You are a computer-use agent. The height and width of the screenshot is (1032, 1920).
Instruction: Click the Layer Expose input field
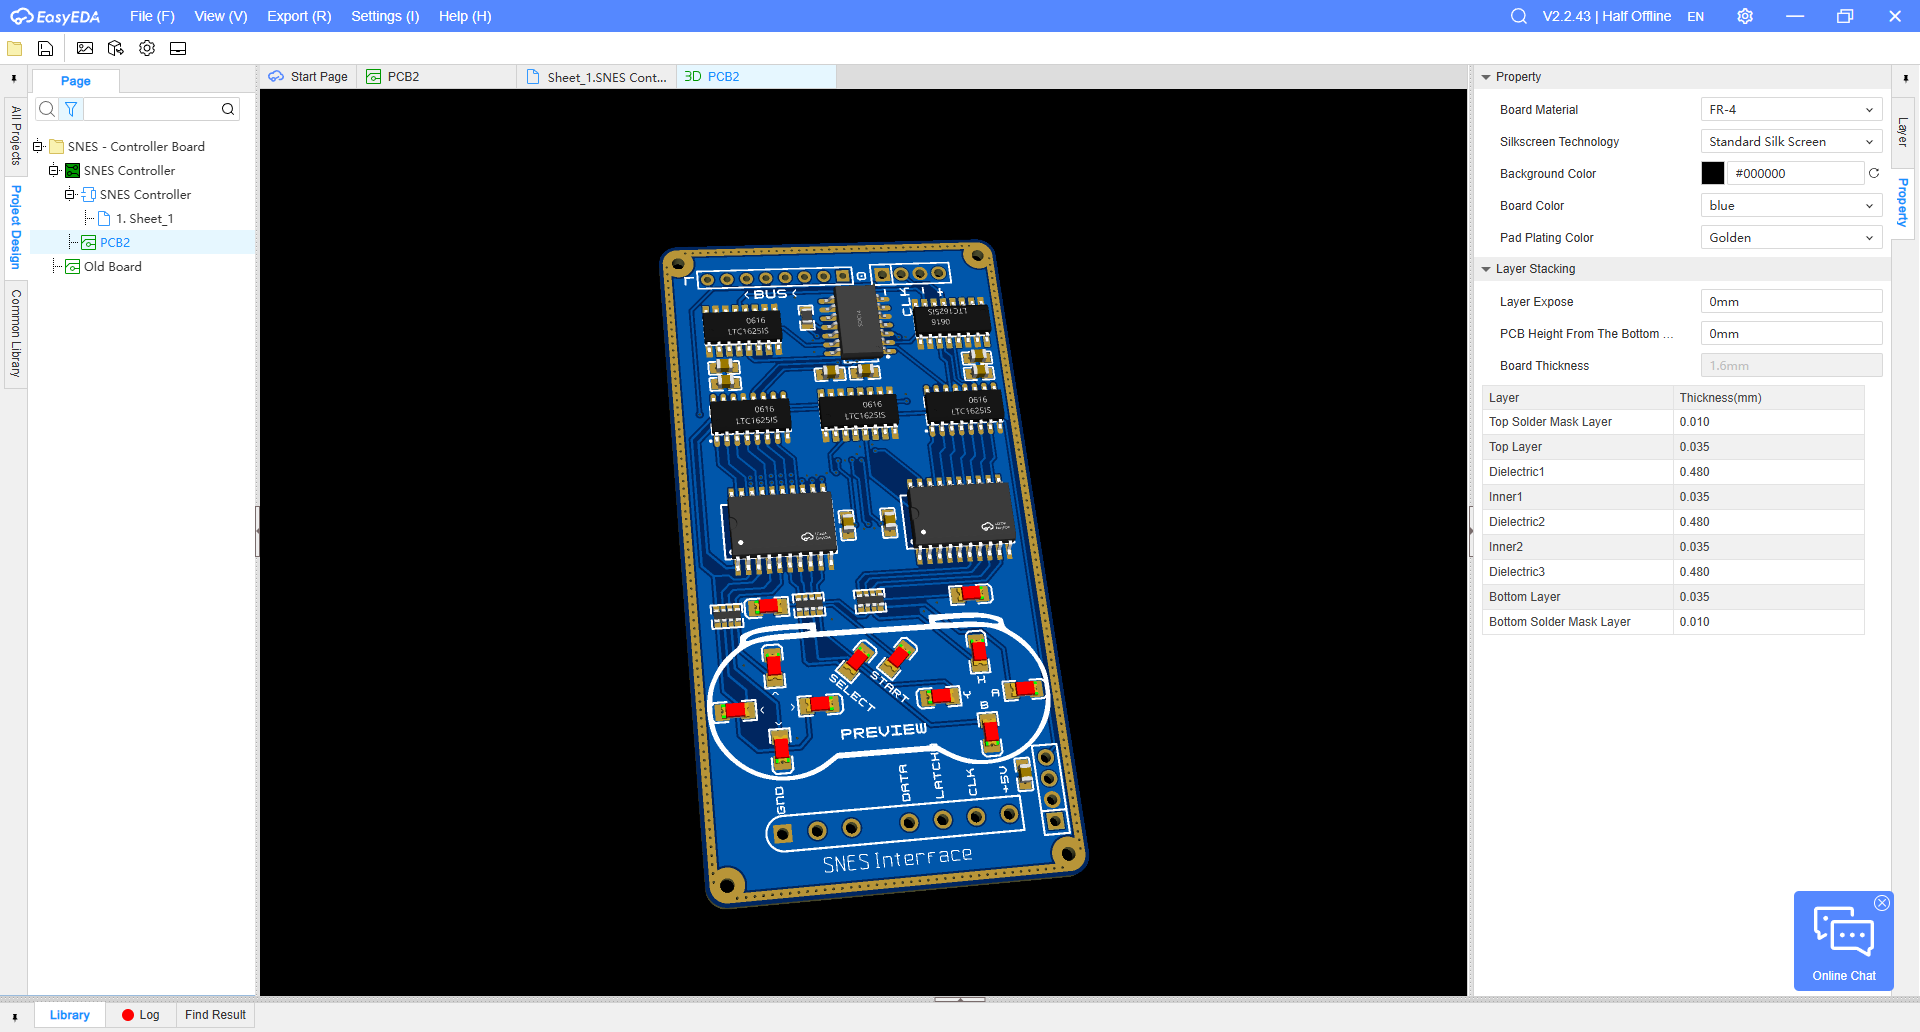pyautogui.click(x=1791, y=302)
